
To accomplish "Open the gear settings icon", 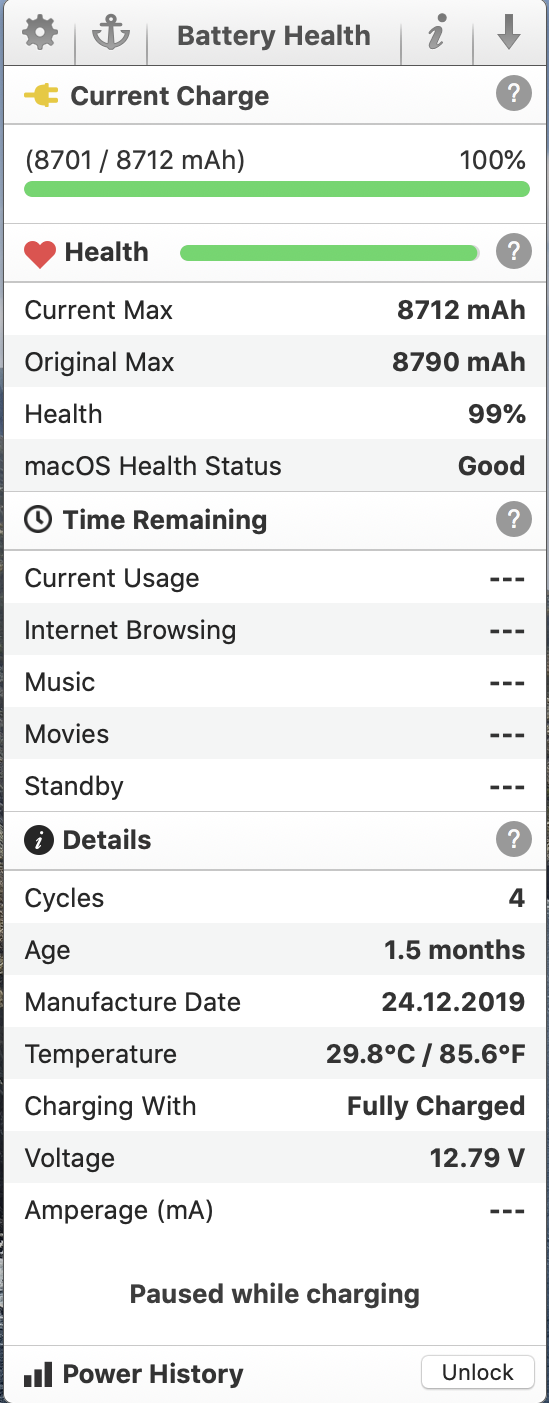I will 40,35.
